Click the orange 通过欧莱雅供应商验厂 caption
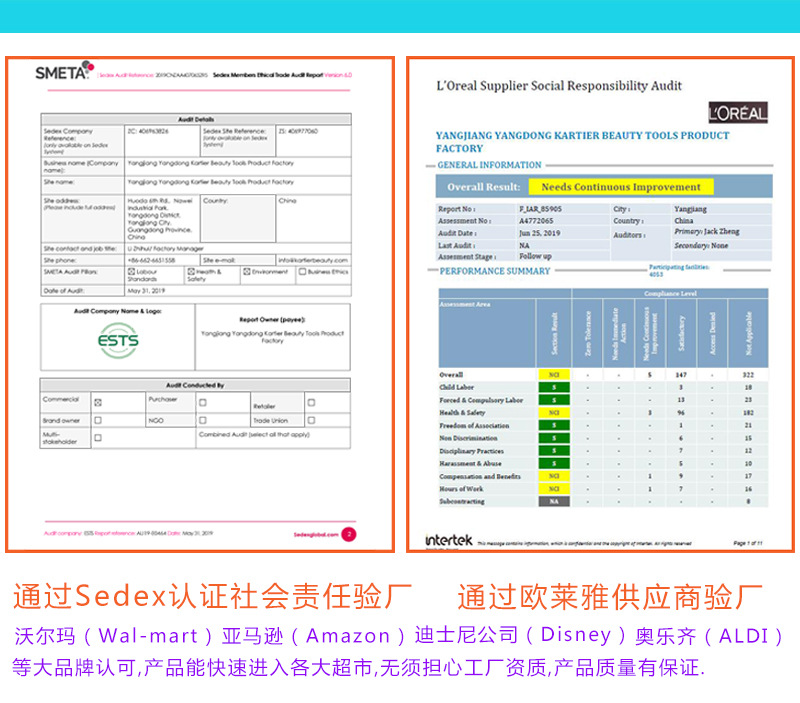Image resolution: width=800 pixels, height=703 pixels. 610,596
